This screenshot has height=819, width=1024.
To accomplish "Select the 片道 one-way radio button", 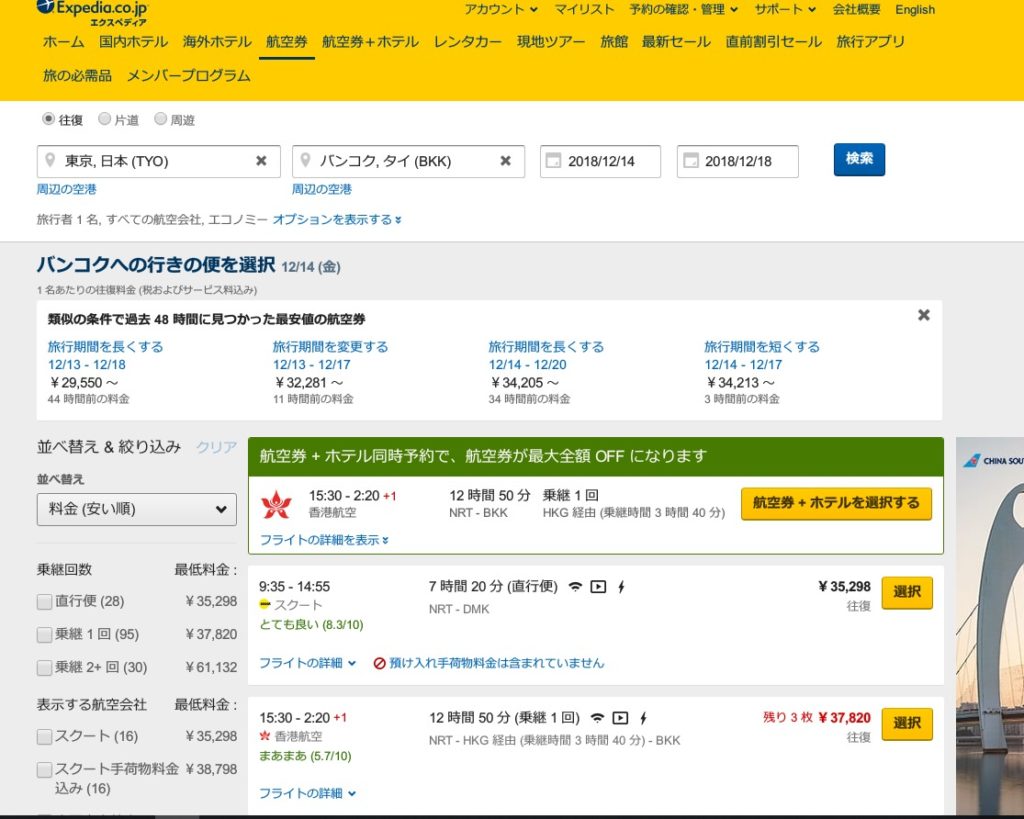I will point(104,119).
